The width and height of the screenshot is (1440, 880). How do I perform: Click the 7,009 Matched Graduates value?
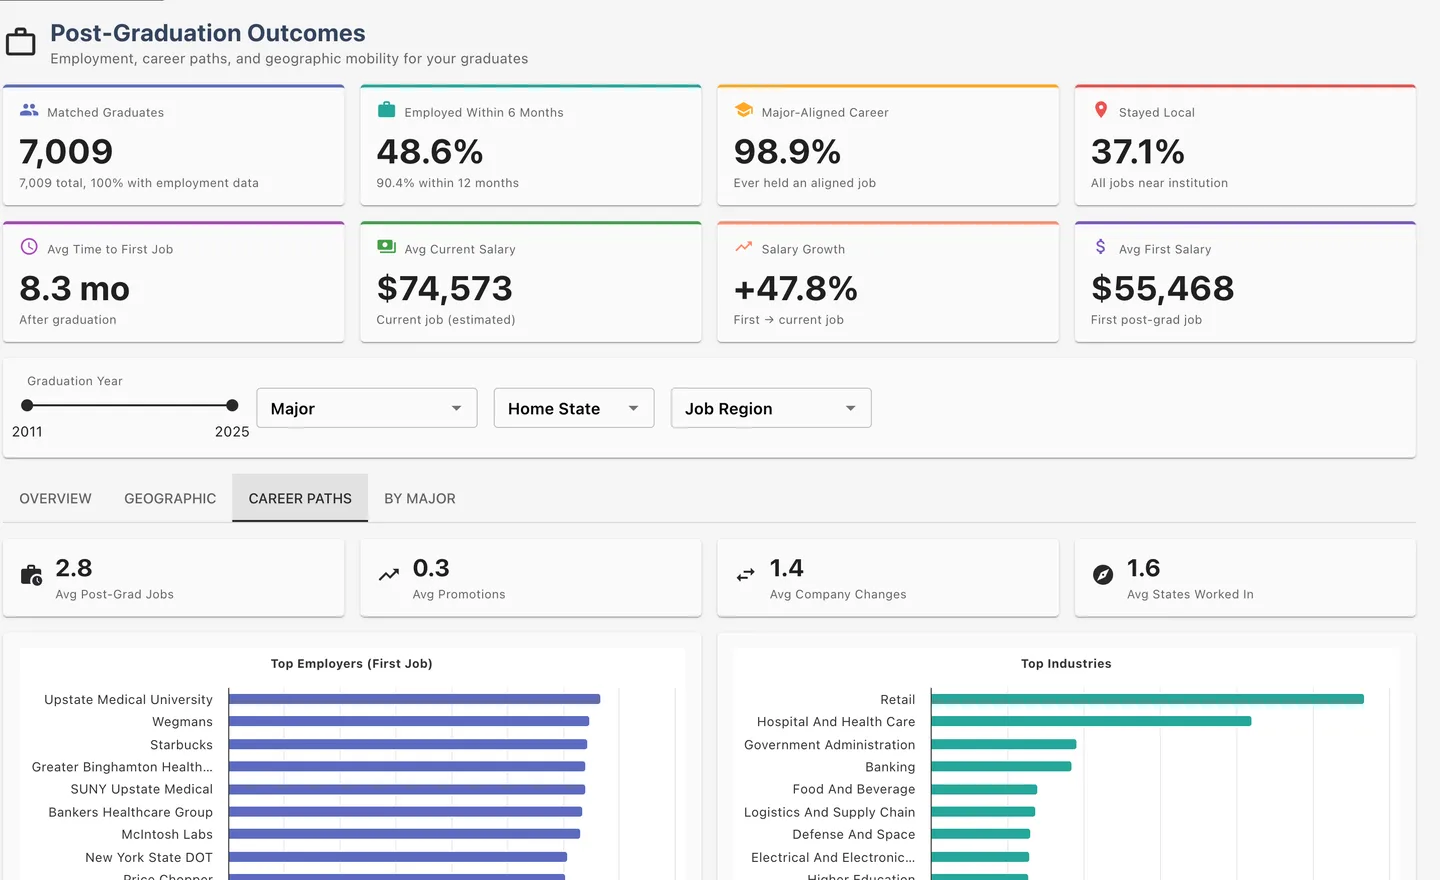66,152
